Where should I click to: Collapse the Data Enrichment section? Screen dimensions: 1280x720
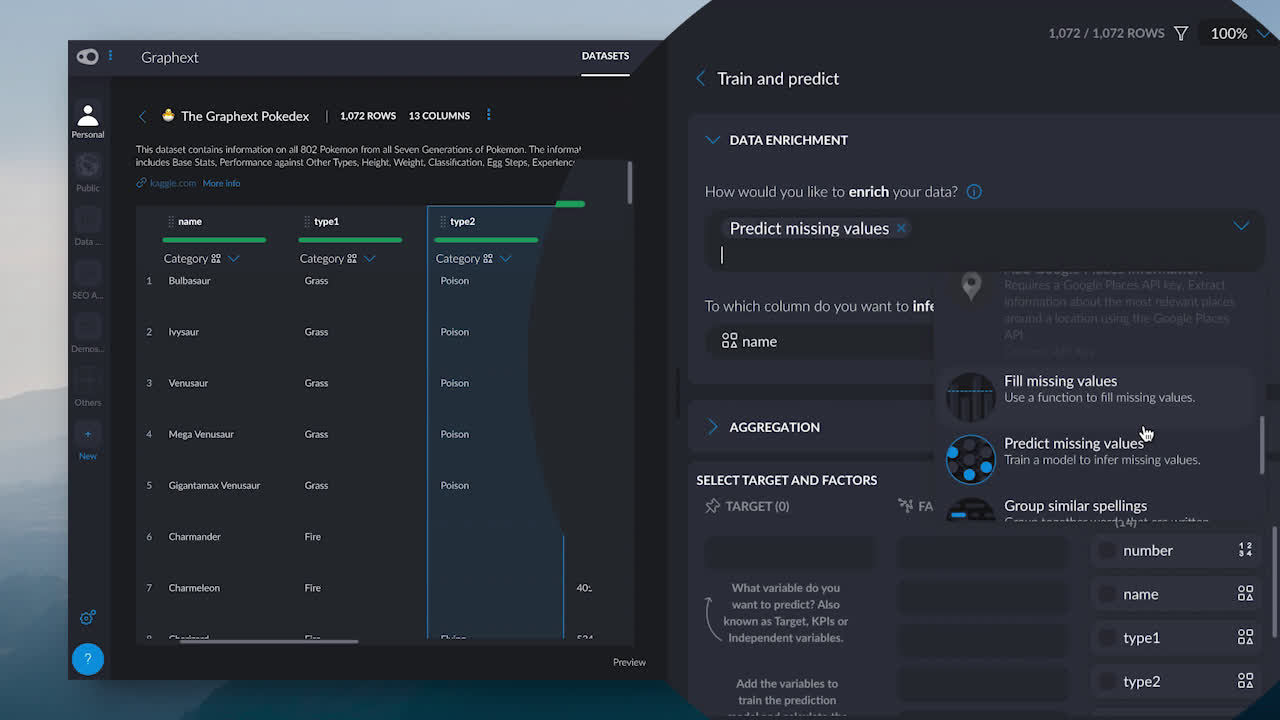713,140
